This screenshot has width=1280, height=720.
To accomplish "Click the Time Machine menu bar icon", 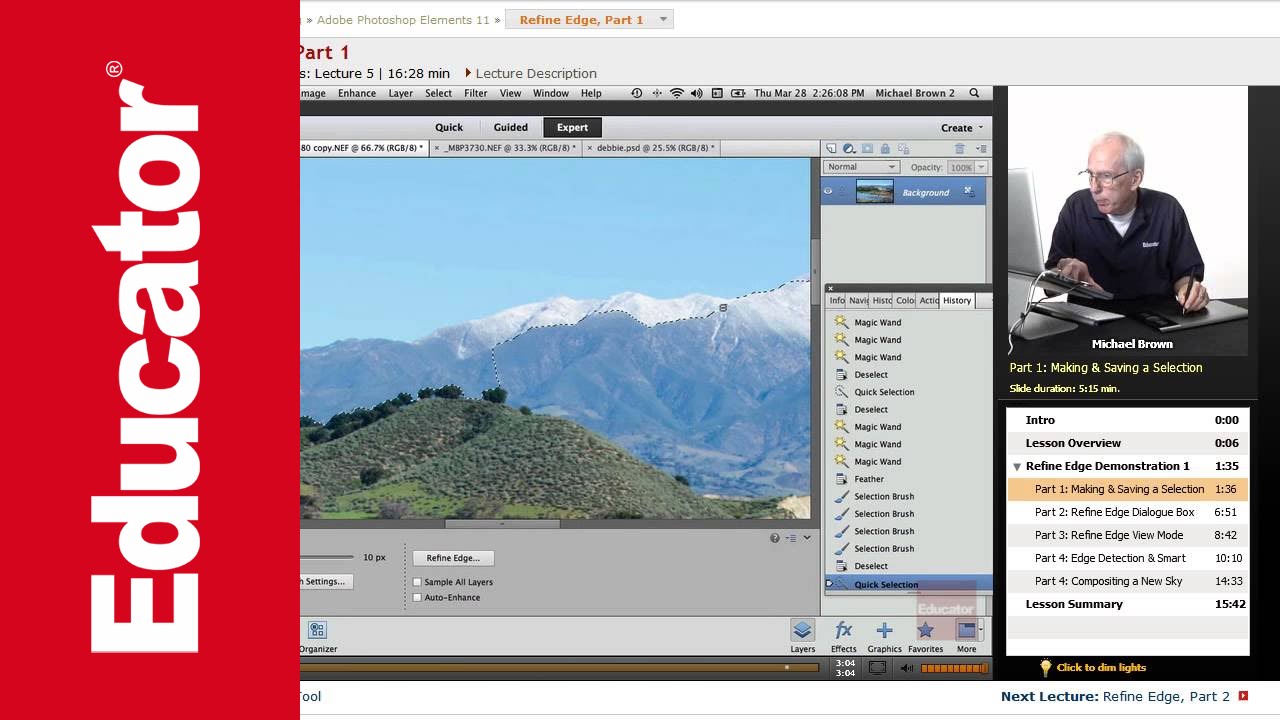I will tap(637, 93).
